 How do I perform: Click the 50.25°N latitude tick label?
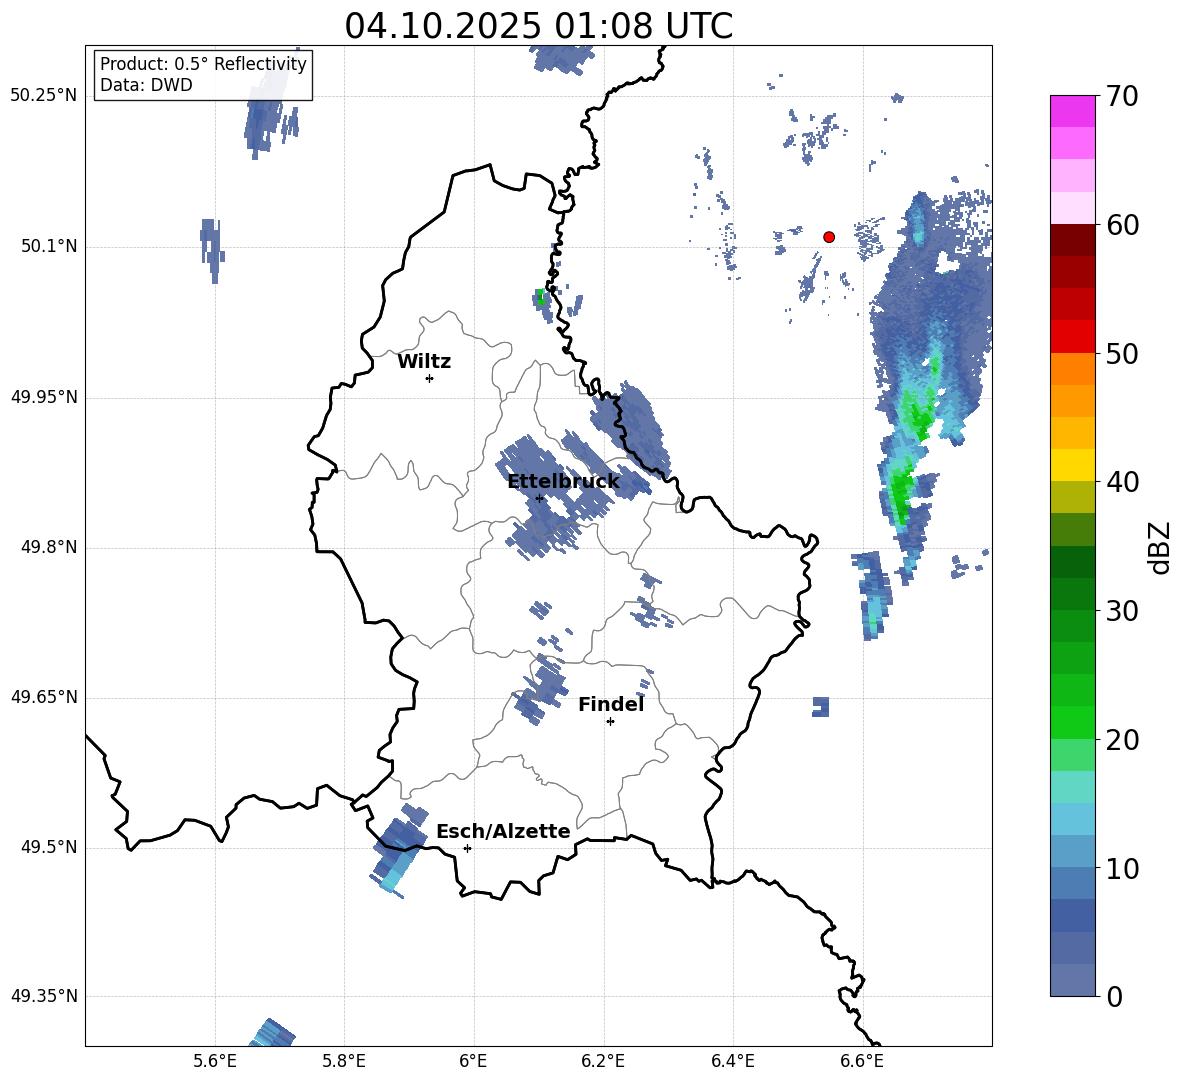point(44,96)
